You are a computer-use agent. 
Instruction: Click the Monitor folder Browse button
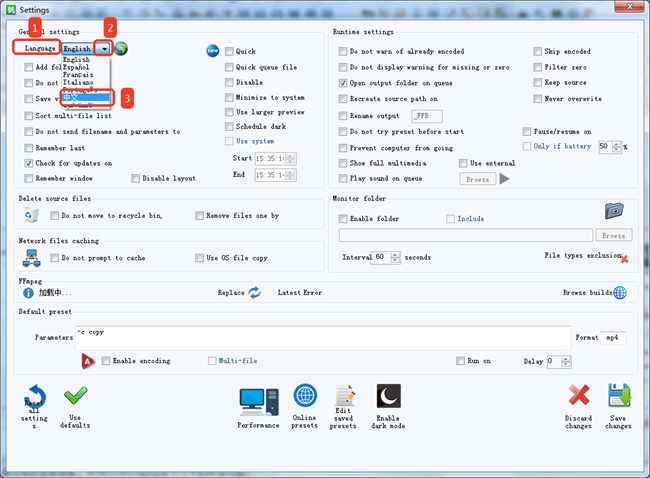click(x=613, y=235)
